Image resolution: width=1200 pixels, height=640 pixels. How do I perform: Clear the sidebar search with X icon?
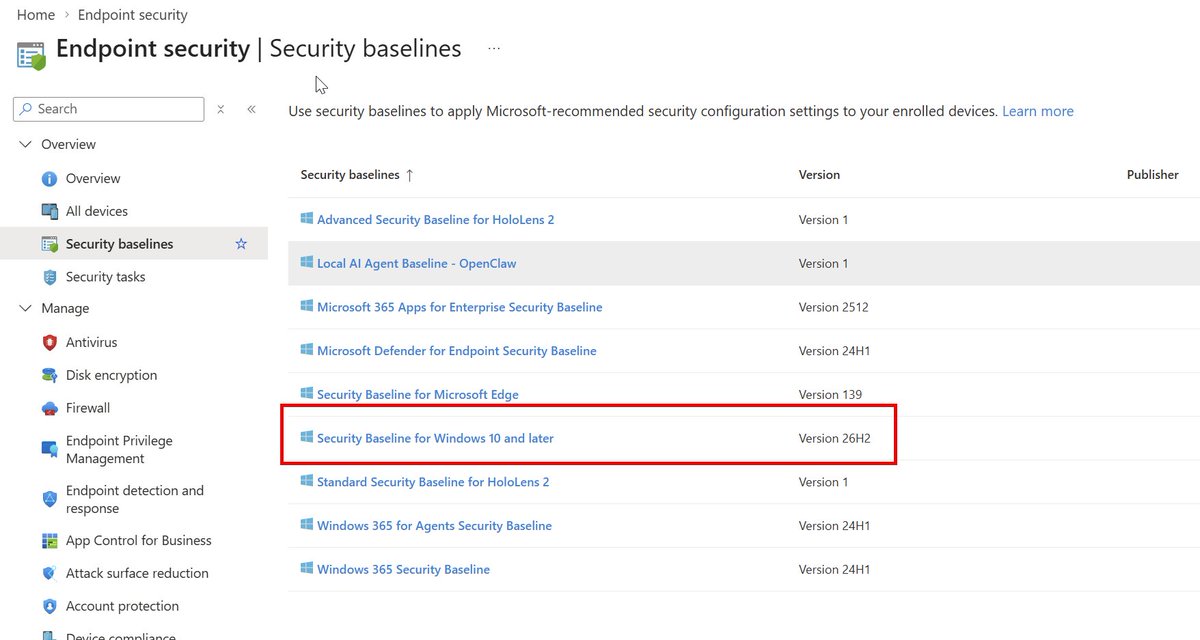coord(221,109)
